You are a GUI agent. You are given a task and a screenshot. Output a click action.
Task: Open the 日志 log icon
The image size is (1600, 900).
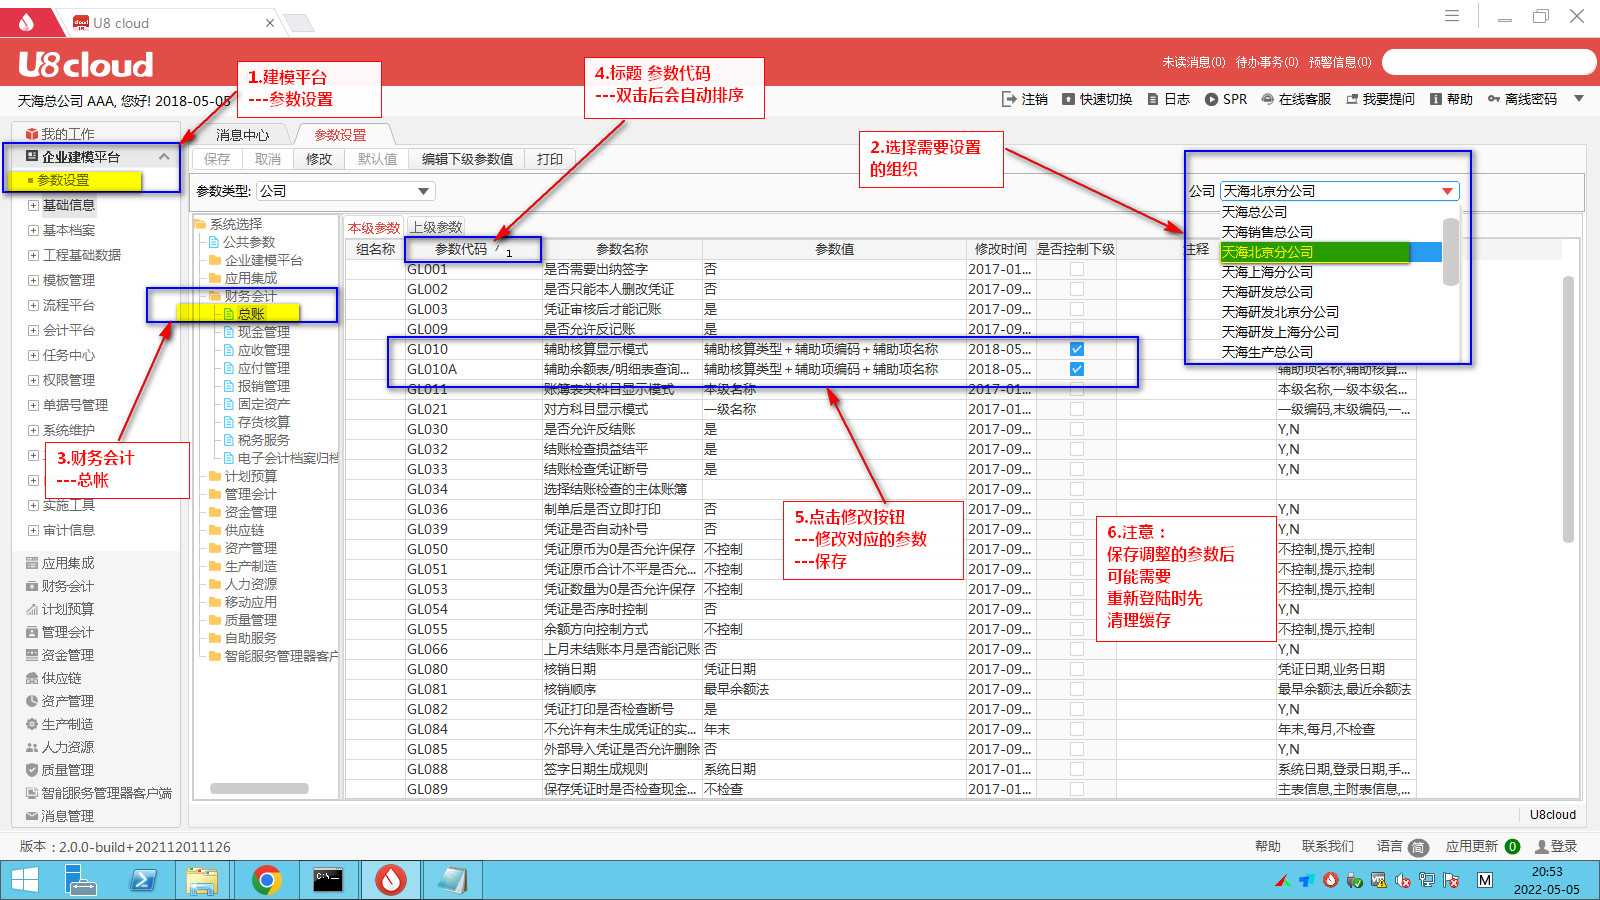pos(1153,99)
